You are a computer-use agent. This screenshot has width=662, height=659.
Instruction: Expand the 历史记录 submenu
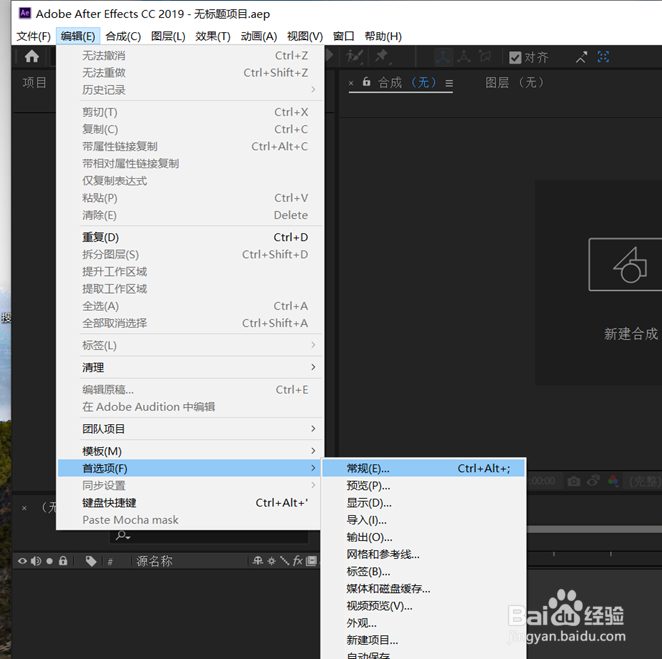[x=190, y=90]
